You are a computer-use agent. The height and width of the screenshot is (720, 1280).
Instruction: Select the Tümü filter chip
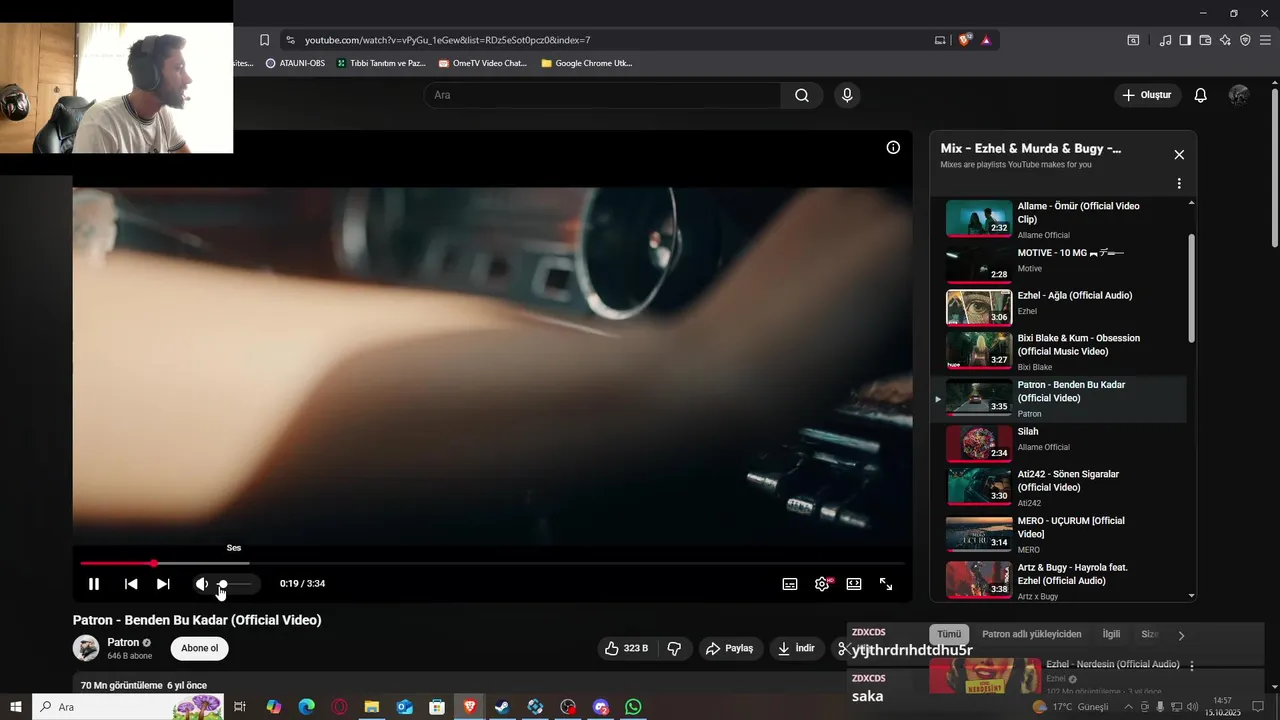tap(949, 634)
